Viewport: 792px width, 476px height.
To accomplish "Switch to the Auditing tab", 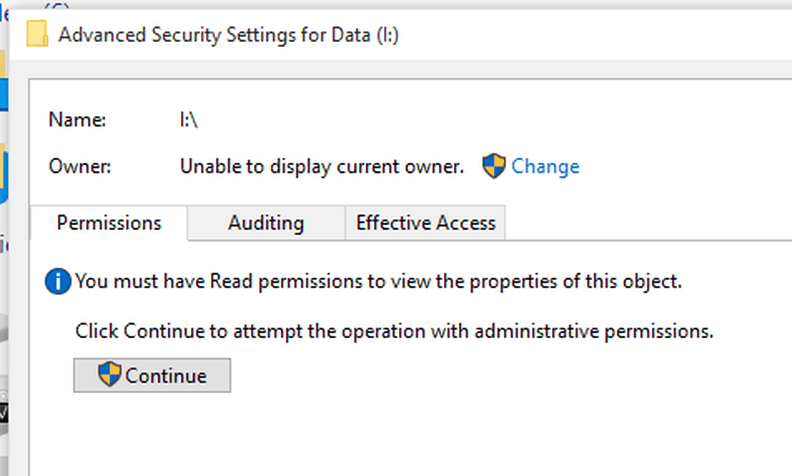I will click(x=266, y=223).
